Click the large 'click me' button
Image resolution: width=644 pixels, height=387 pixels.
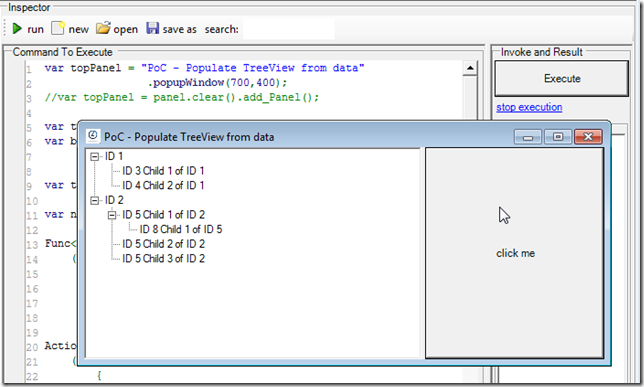pos(514,253)
